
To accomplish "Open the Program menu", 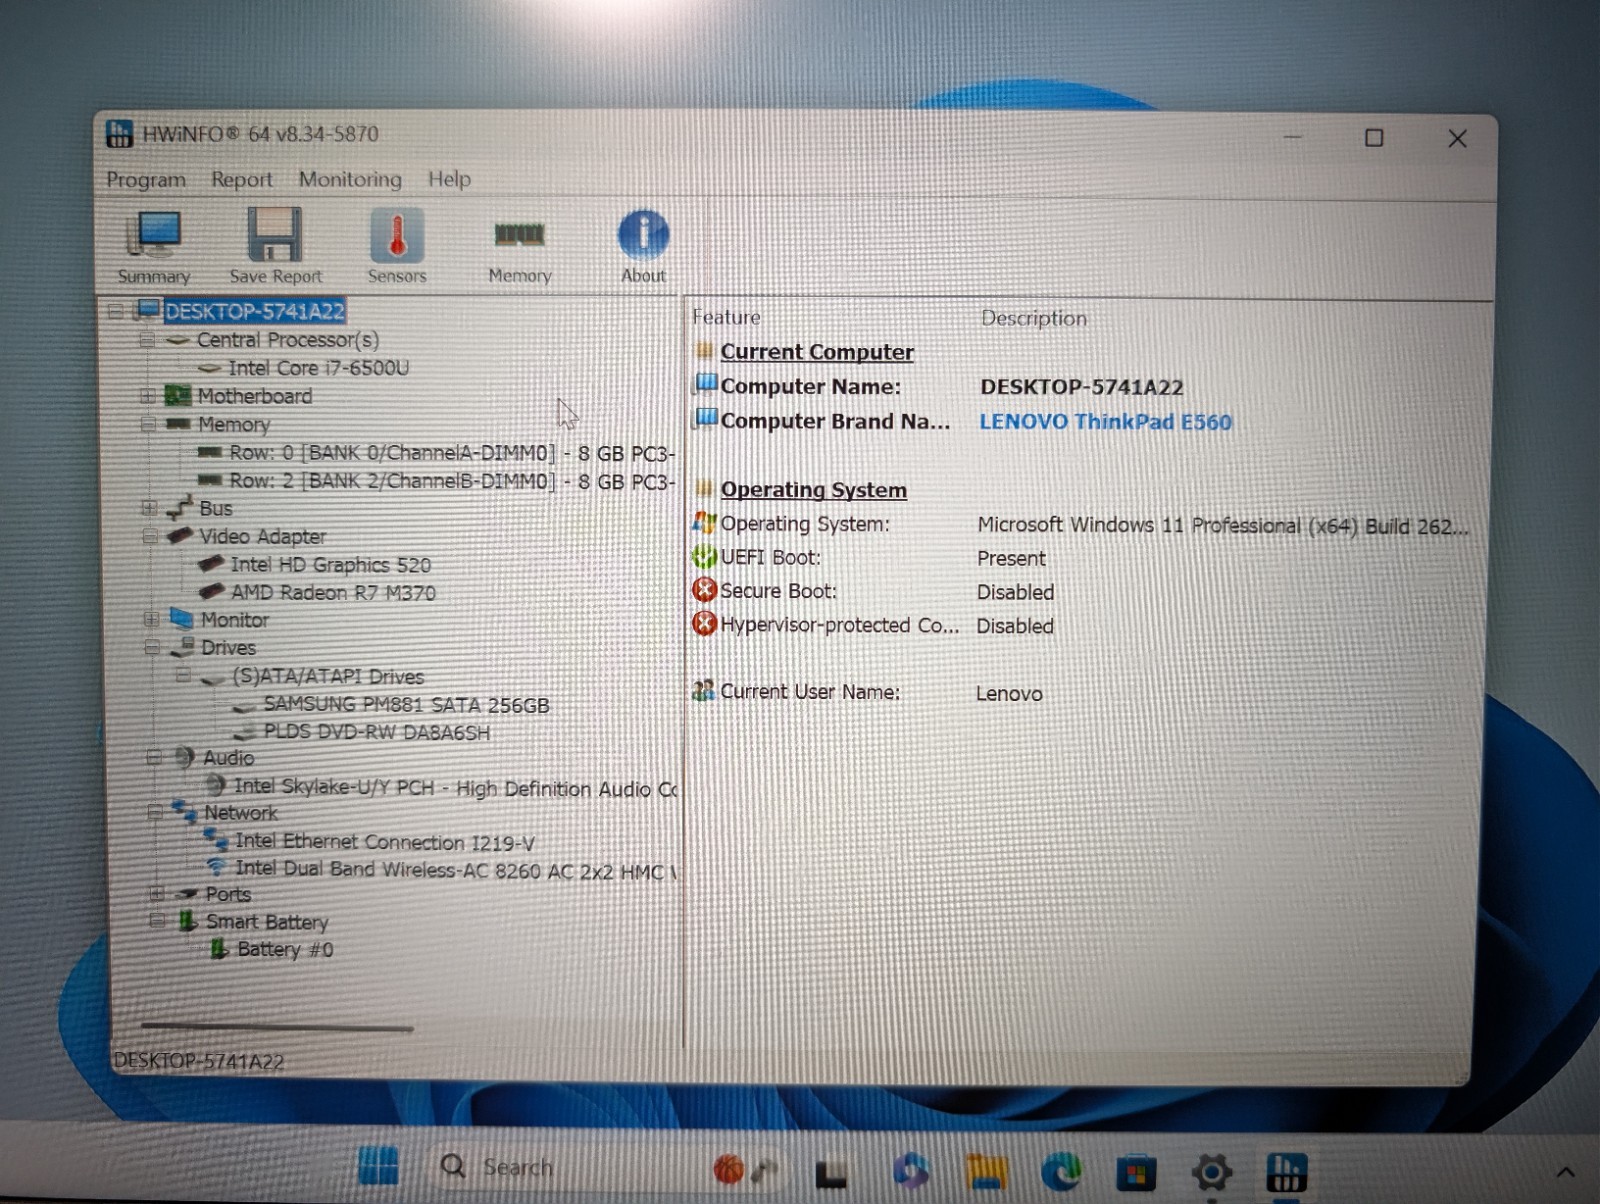I will click(x=146, y=180).
